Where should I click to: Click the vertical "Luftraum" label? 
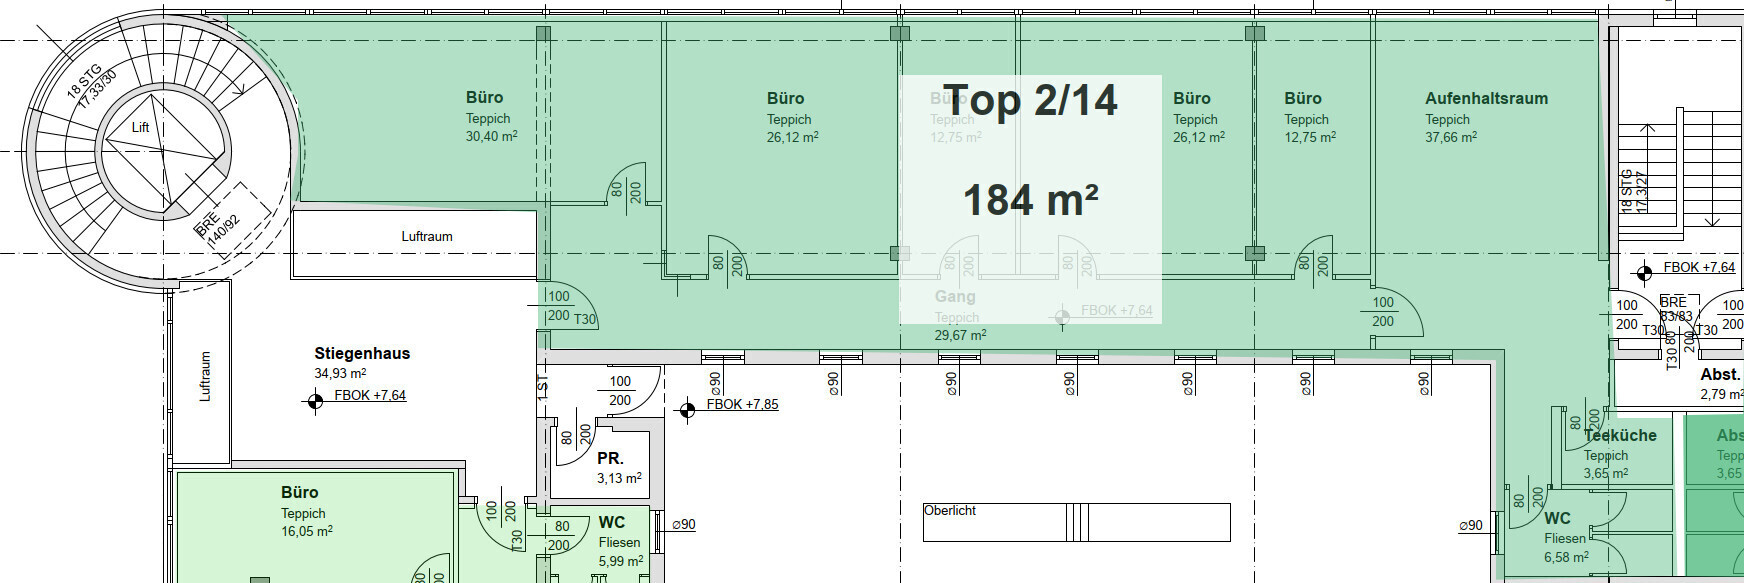click(205, 376)
